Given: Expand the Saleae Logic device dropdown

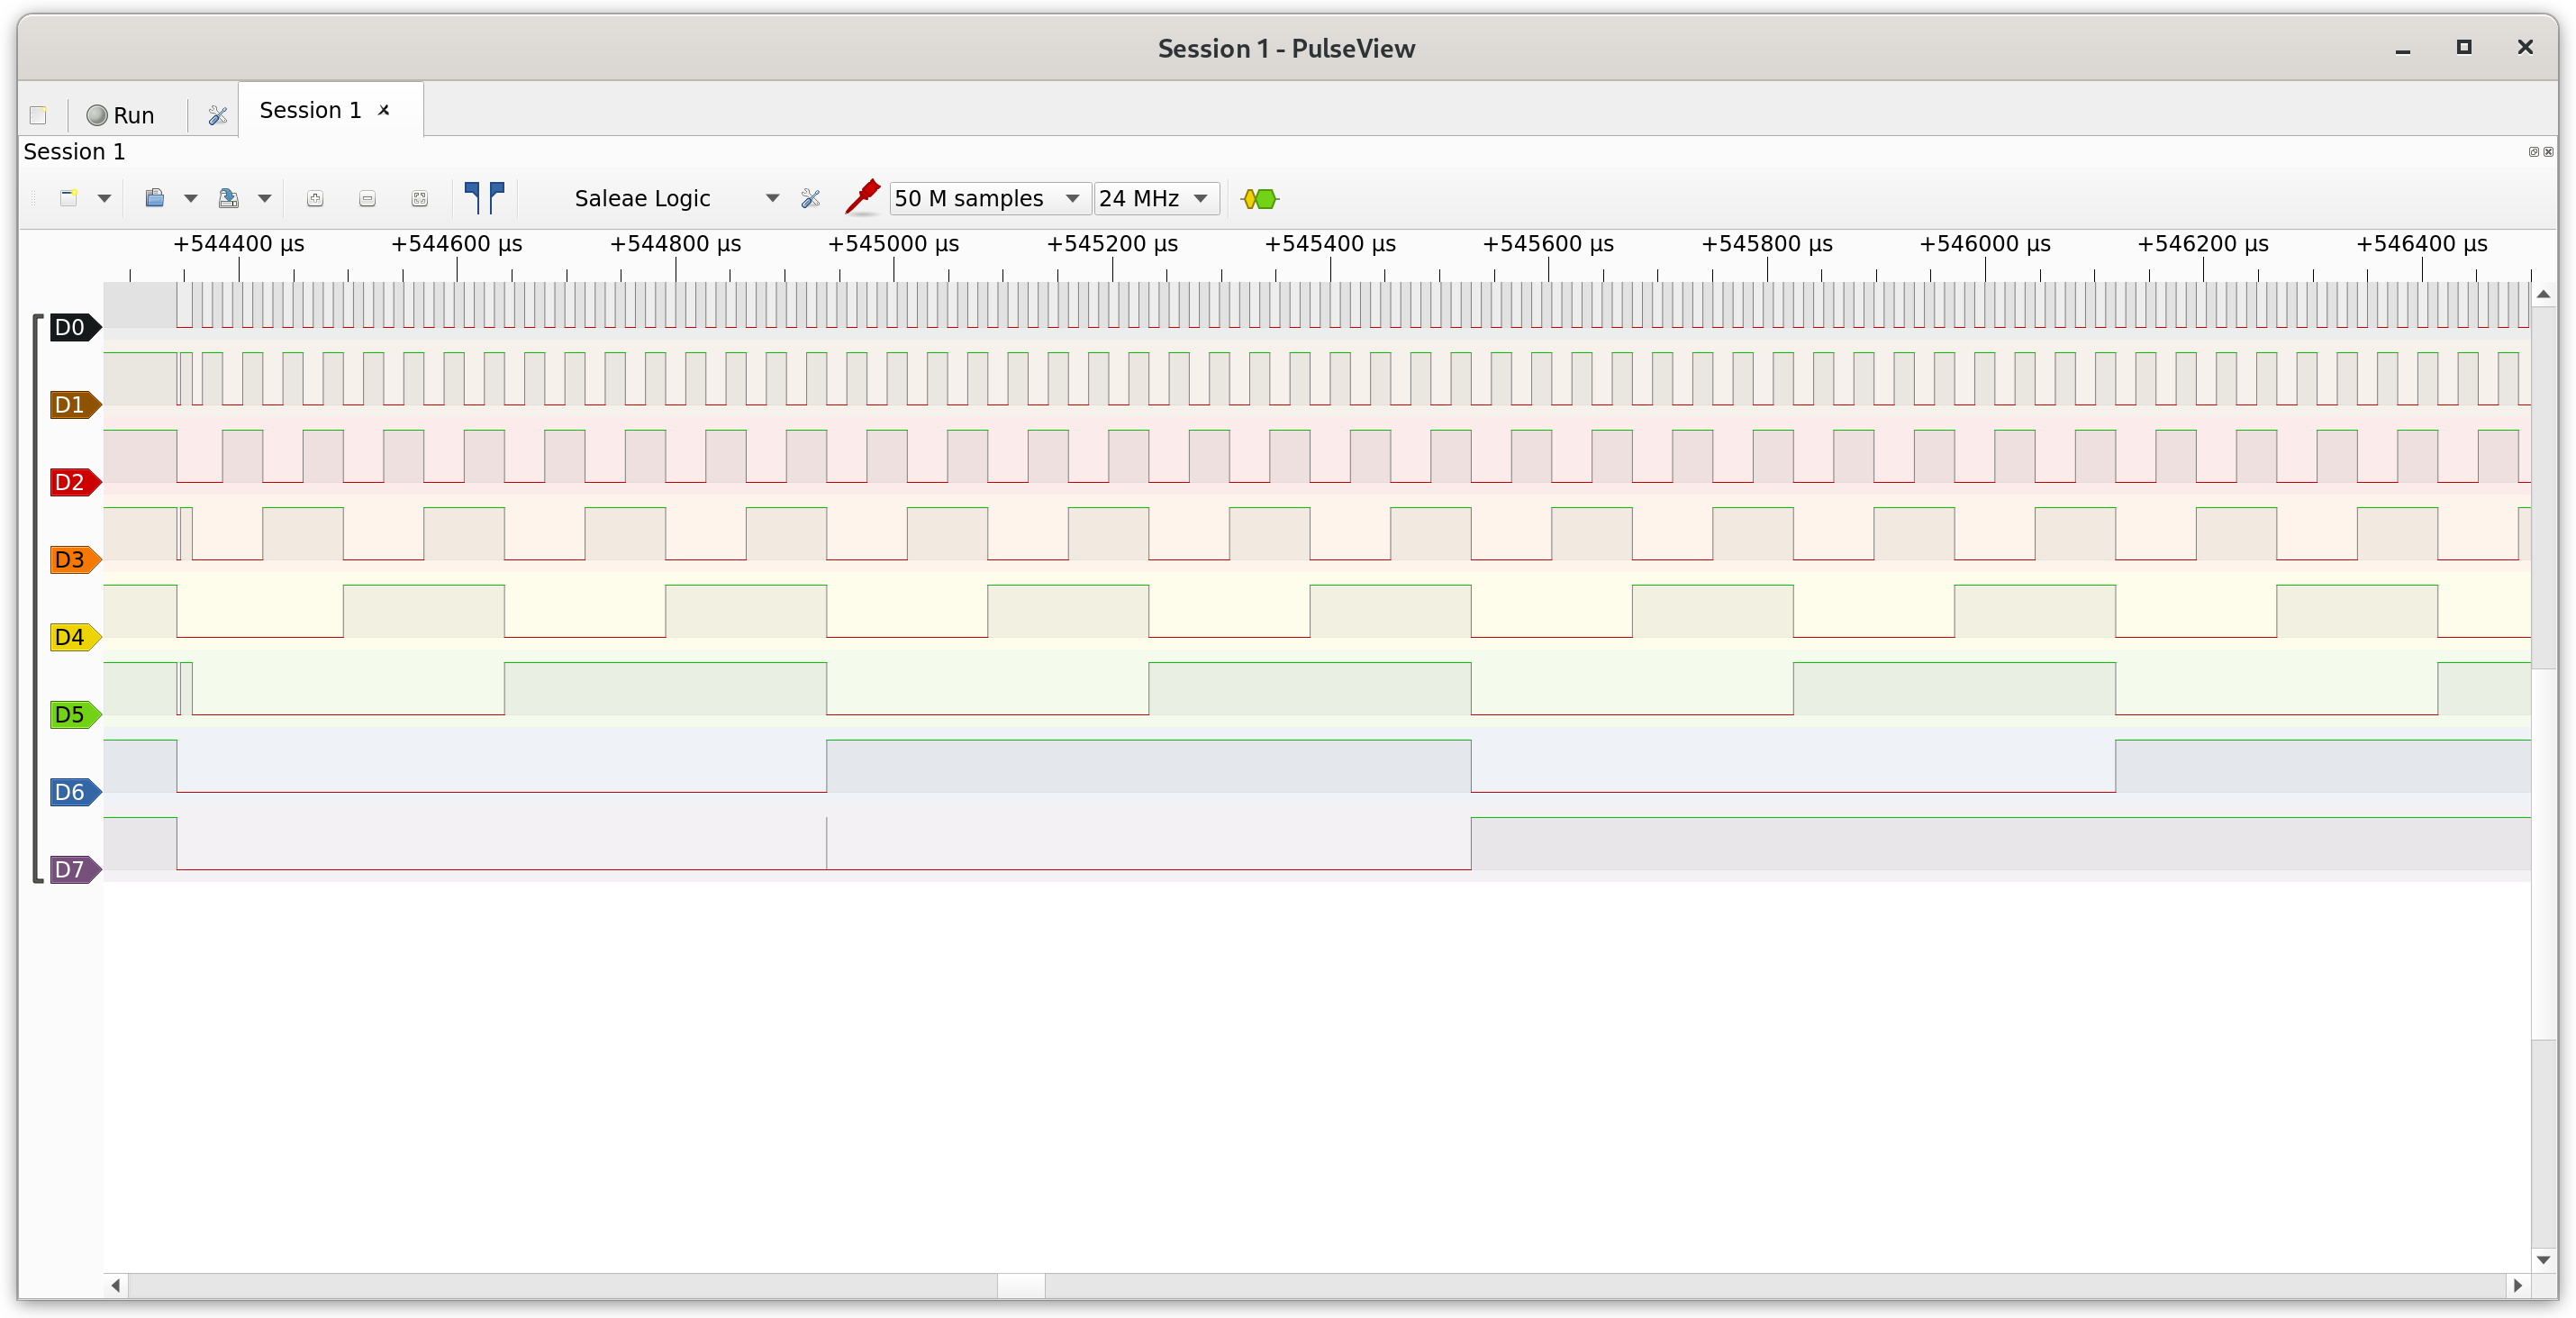Looking at the screenshot, I should pos(772,198).
